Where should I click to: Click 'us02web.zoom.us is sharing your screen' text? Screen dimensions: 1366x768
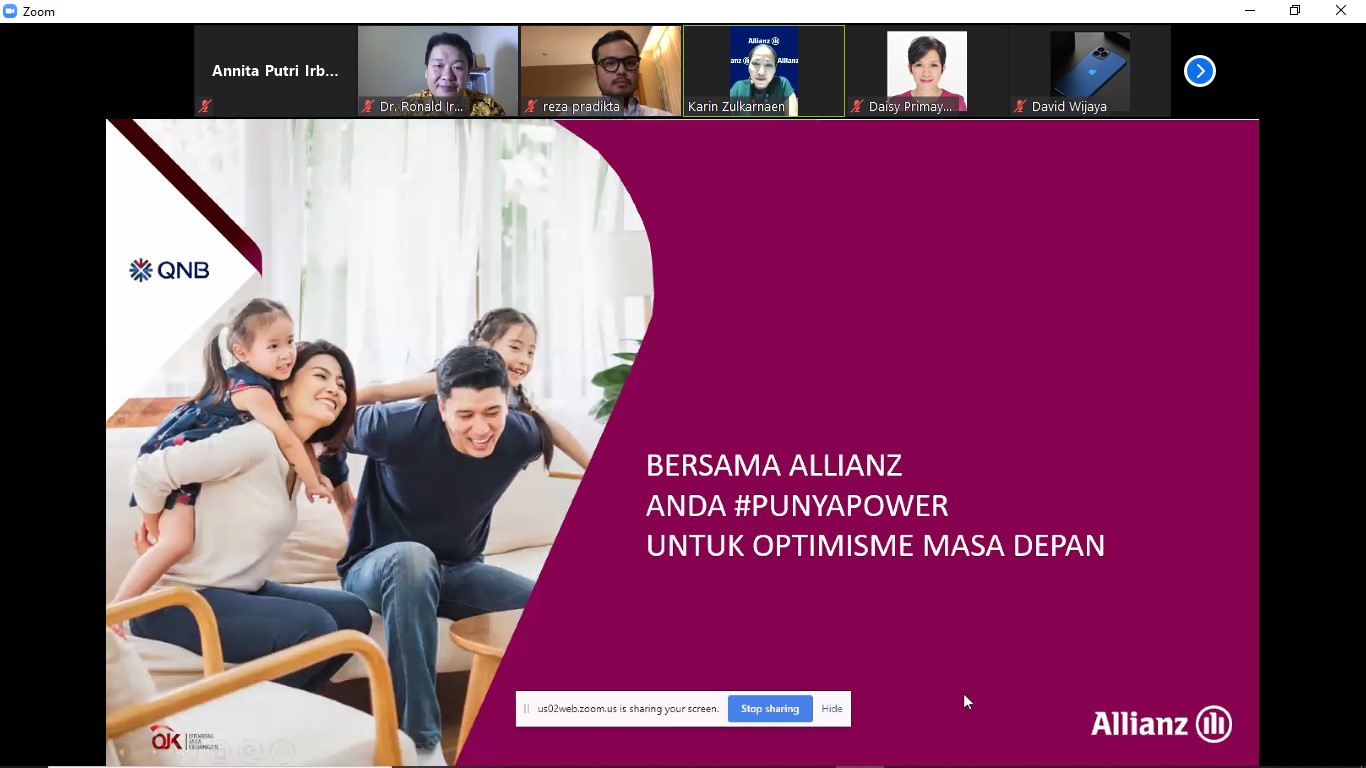point(628,709)
